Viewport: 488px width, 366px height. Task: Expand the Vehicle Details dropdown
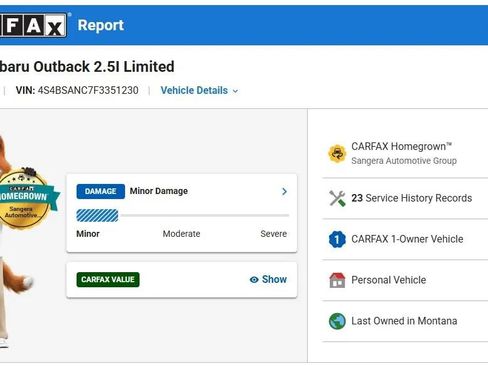pyautogui.click(x=199, y=90)
